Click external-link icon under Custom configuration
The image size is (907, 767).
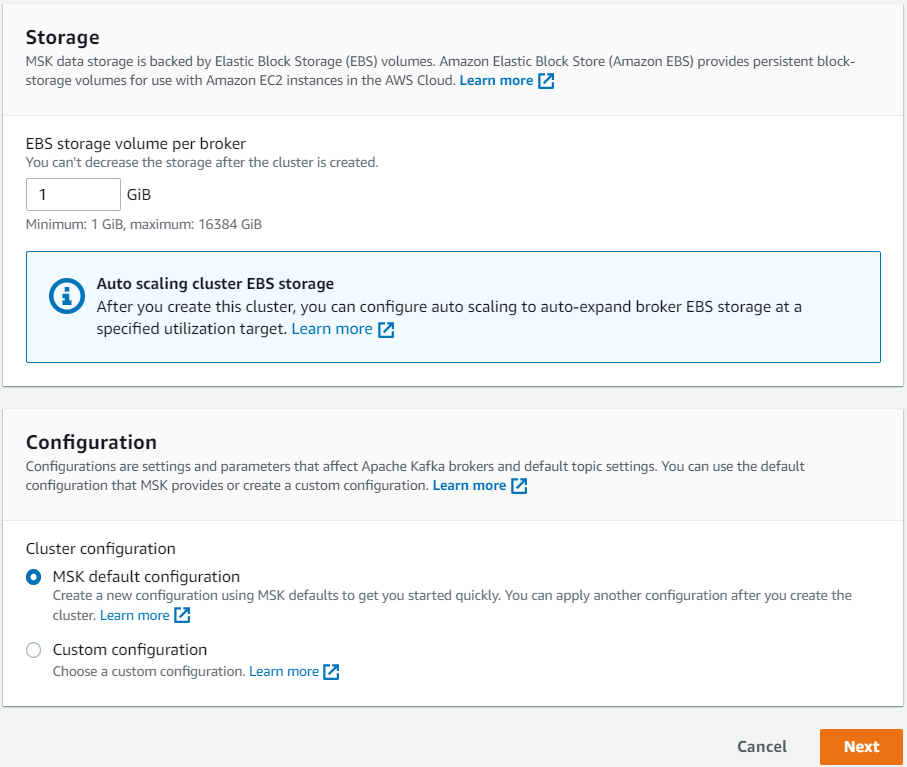click(331, 672)
